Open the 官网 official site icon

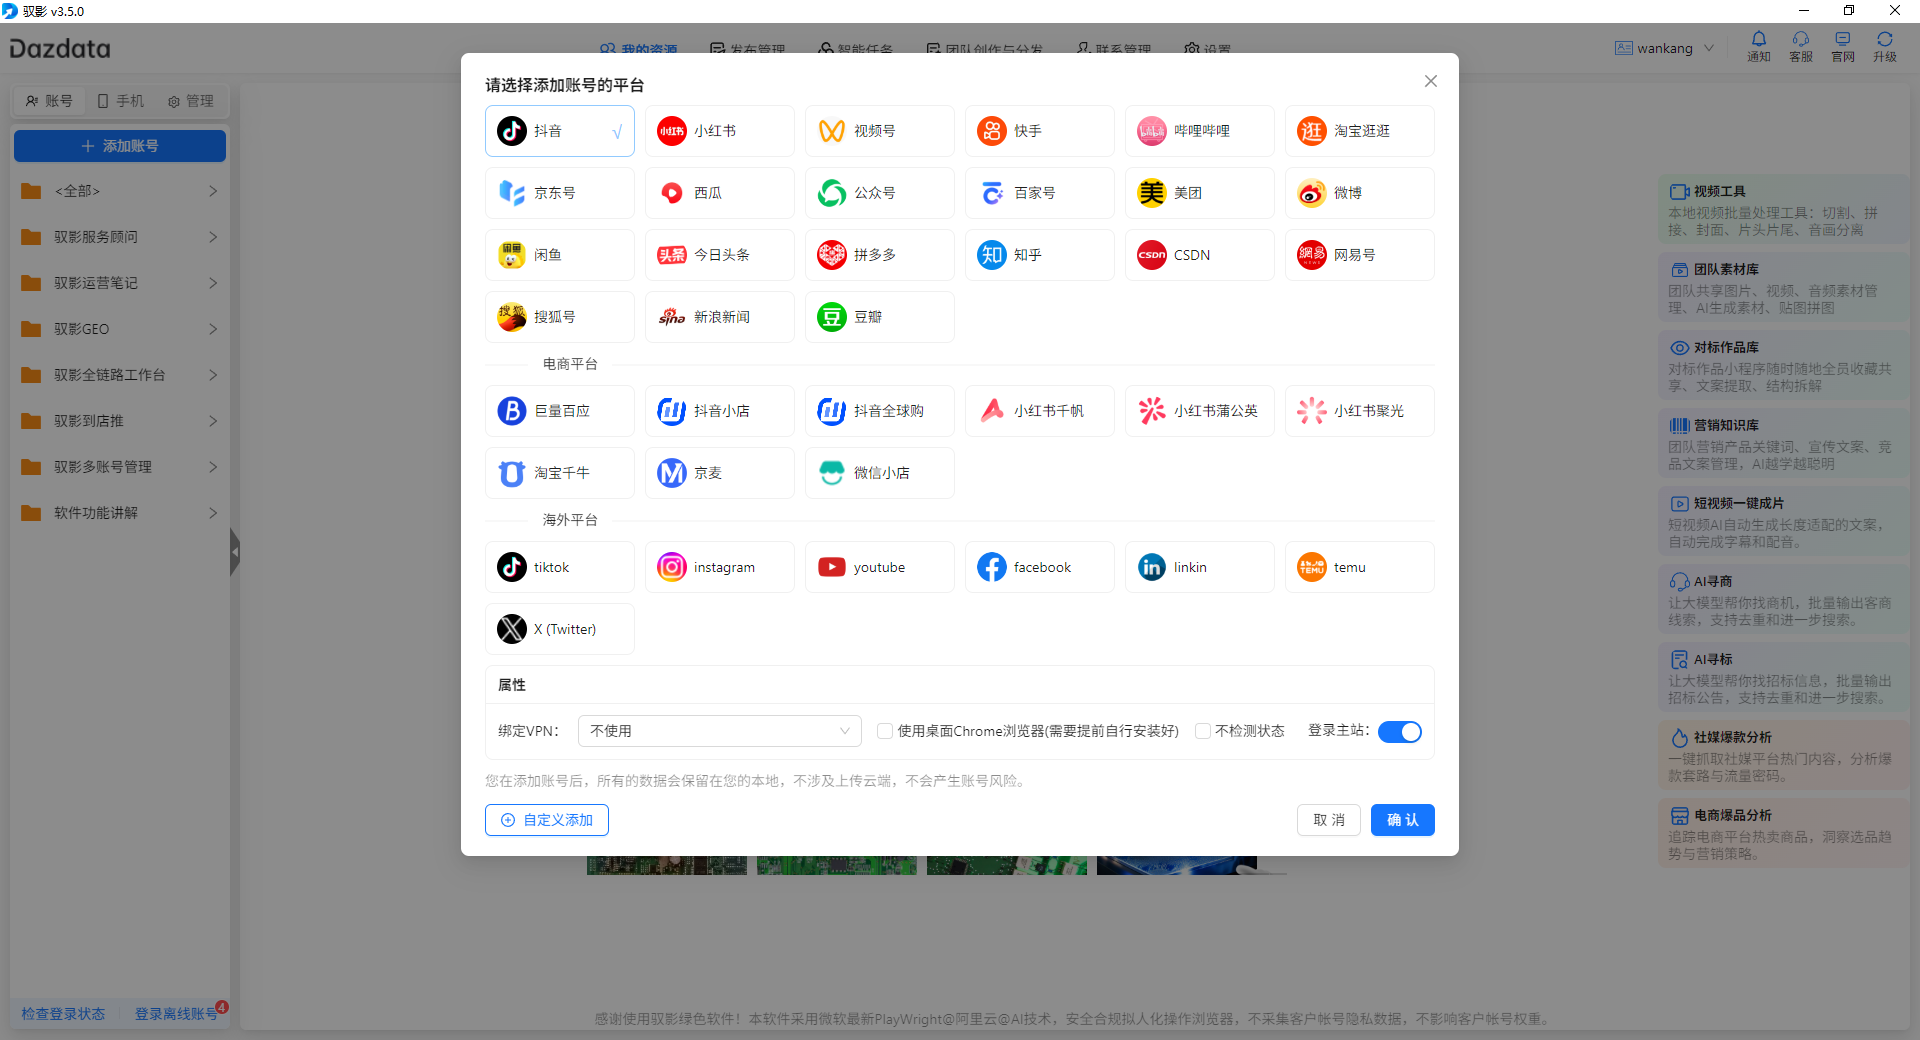coord(1843,46)
